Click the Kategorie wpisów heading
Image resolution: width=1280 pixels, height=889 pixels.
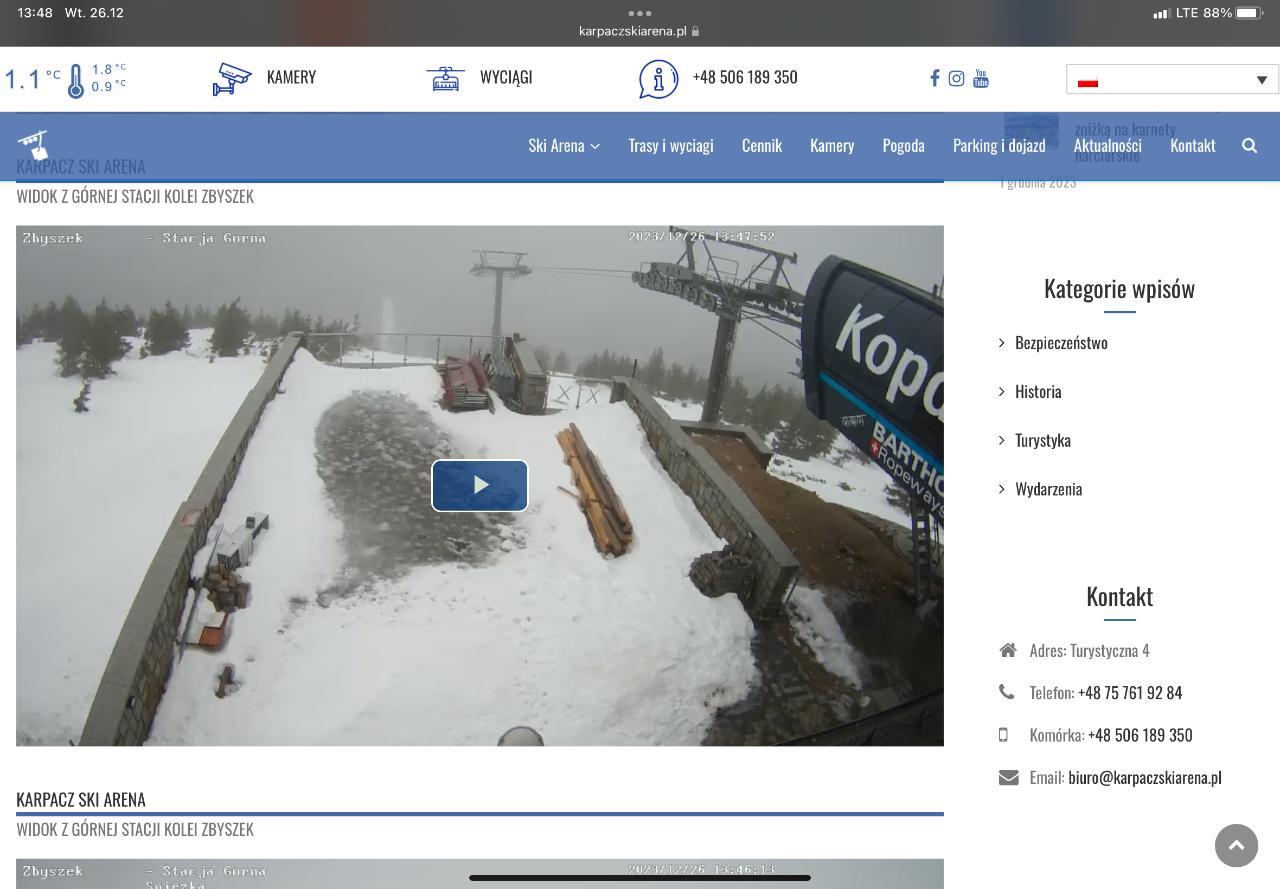[1119, 288]
